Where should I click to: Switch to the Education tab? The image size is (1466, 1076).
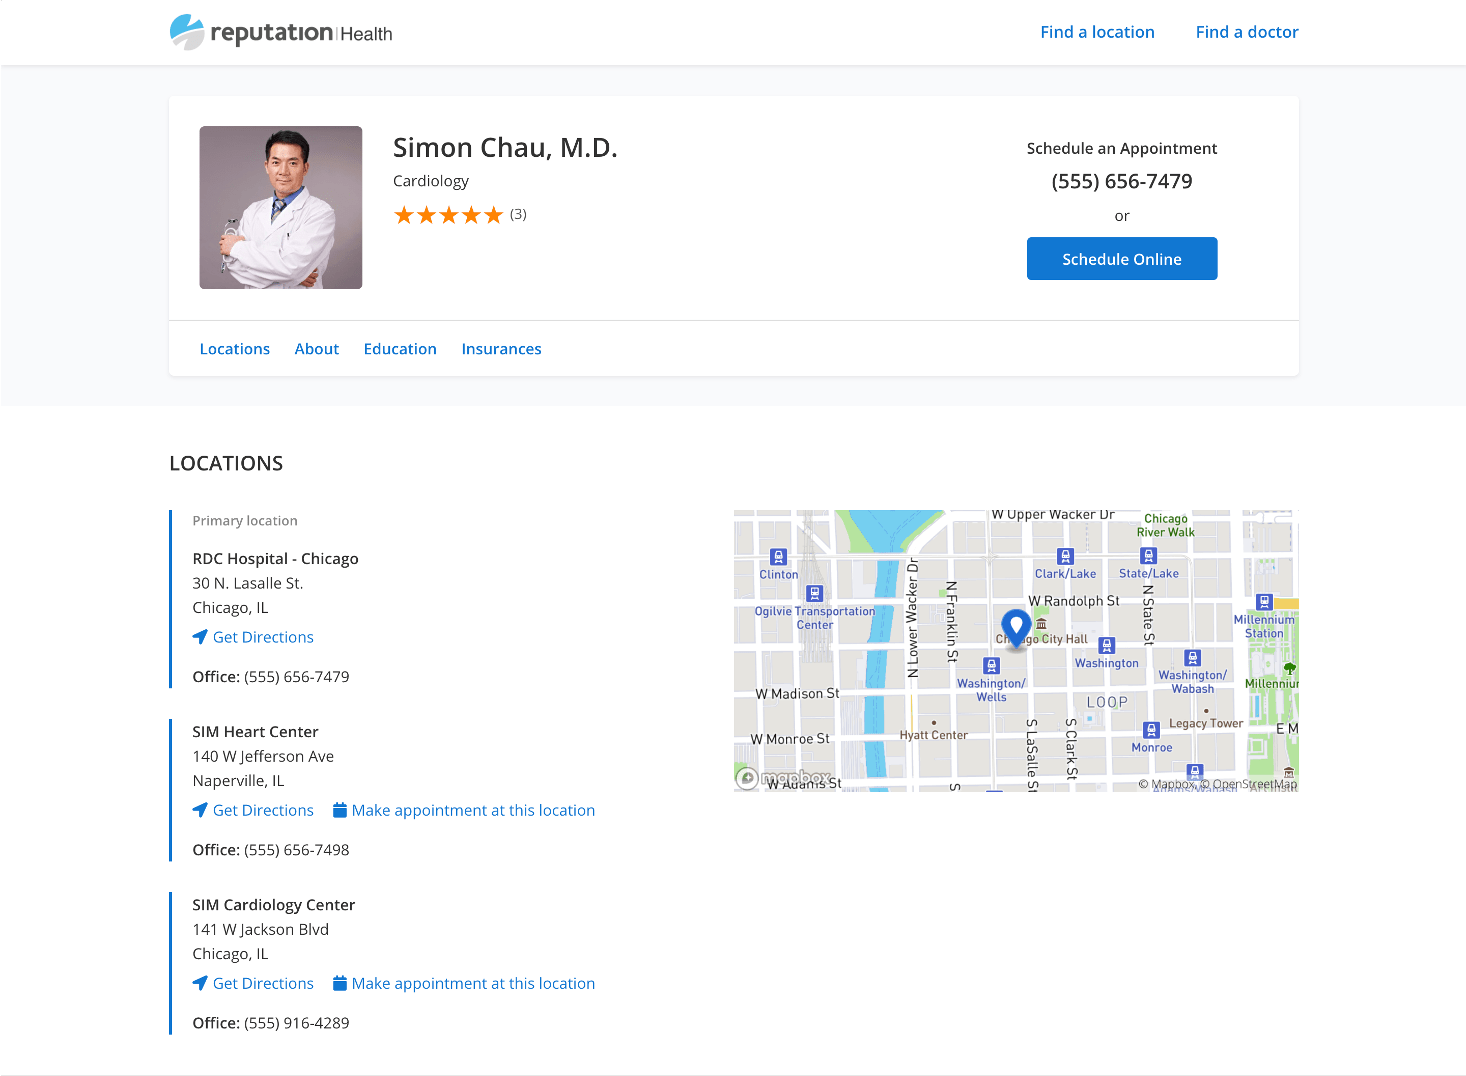tap(400, 349)
